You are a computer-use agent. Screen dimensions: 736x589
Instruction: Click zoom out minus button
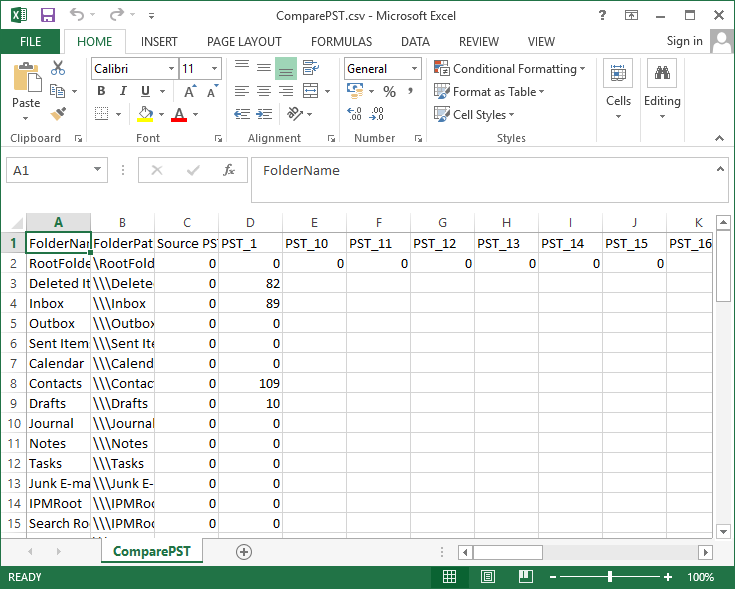(553, 577)
